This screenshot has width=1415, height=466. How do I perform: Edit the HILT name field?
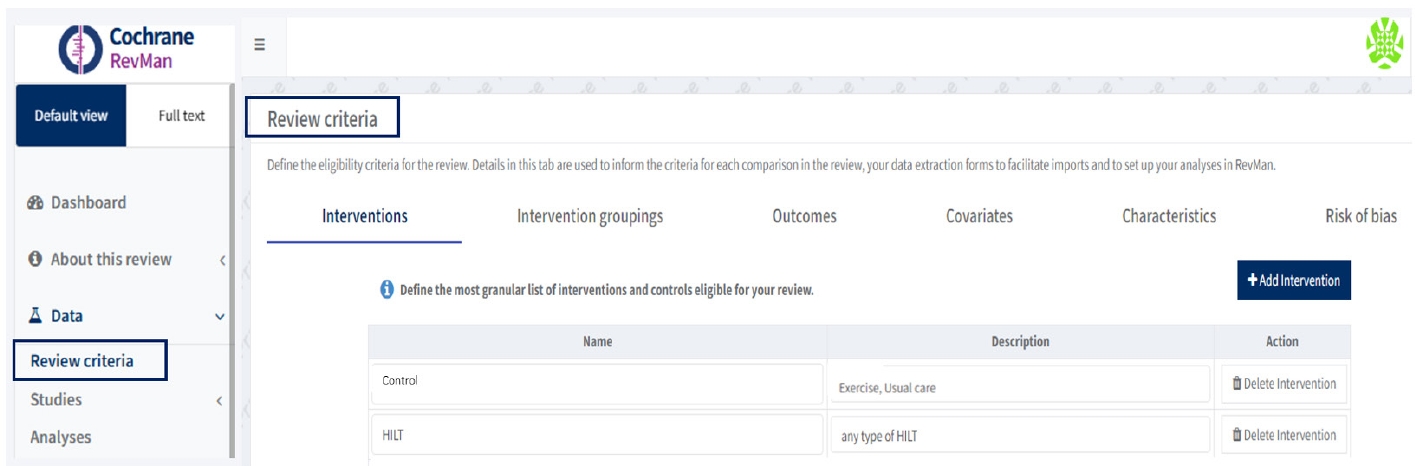(x=597, y=435)
